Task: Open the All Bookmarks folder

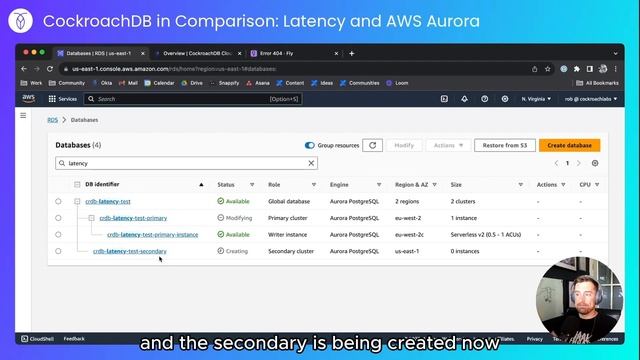Action: coord(597,83)
